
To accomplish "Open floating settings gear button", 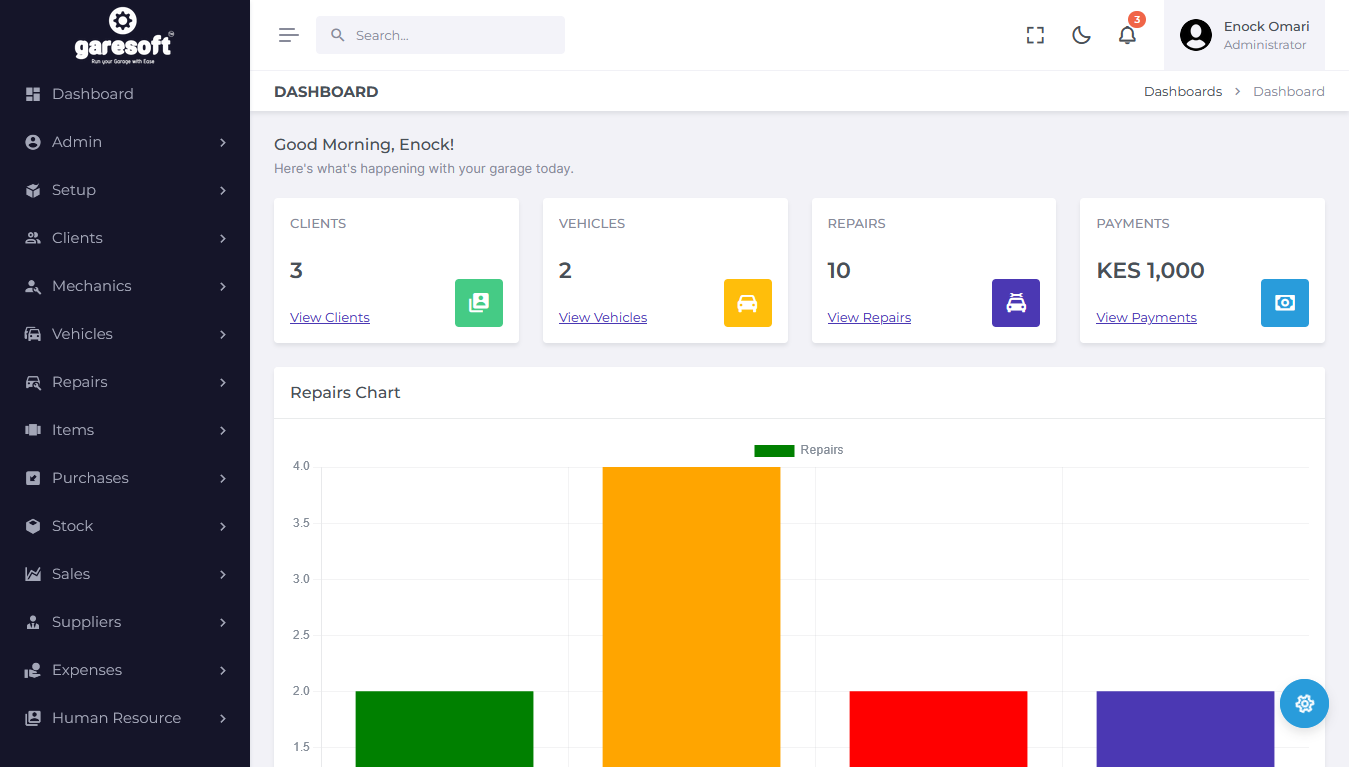I will coord(1304,704).
